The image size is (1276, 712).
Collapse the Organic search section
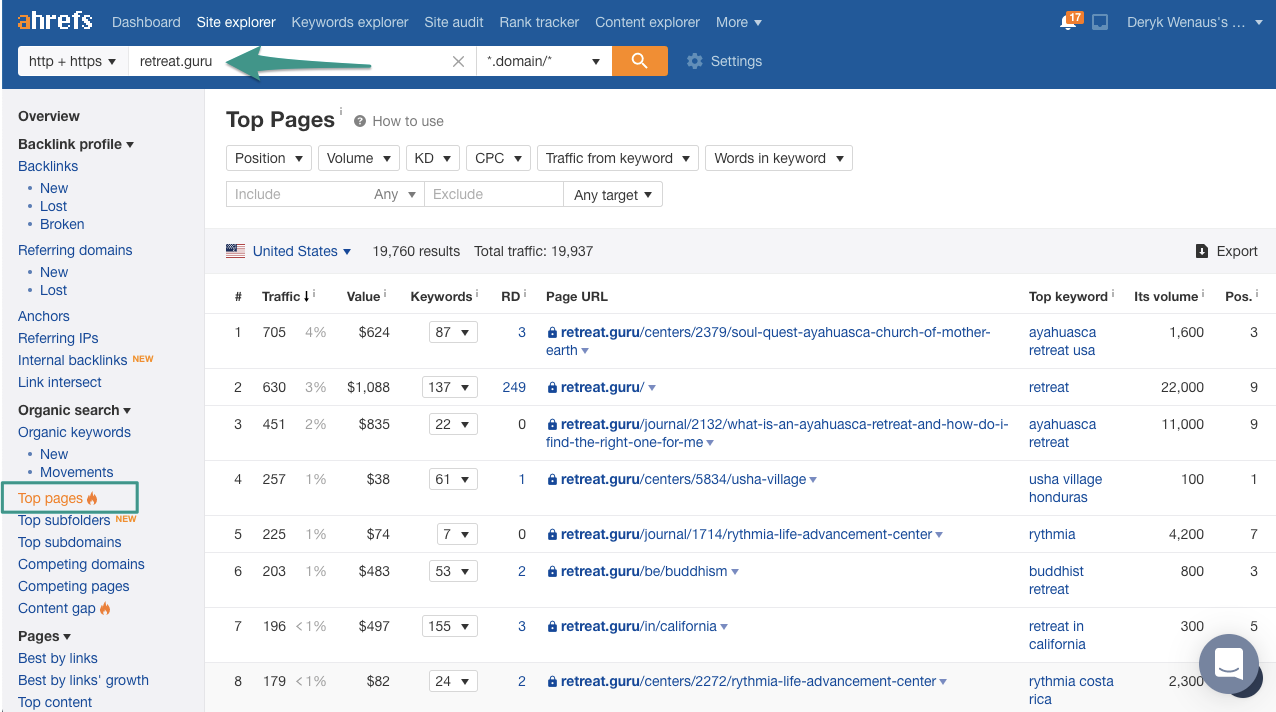[x=75, y=410]
